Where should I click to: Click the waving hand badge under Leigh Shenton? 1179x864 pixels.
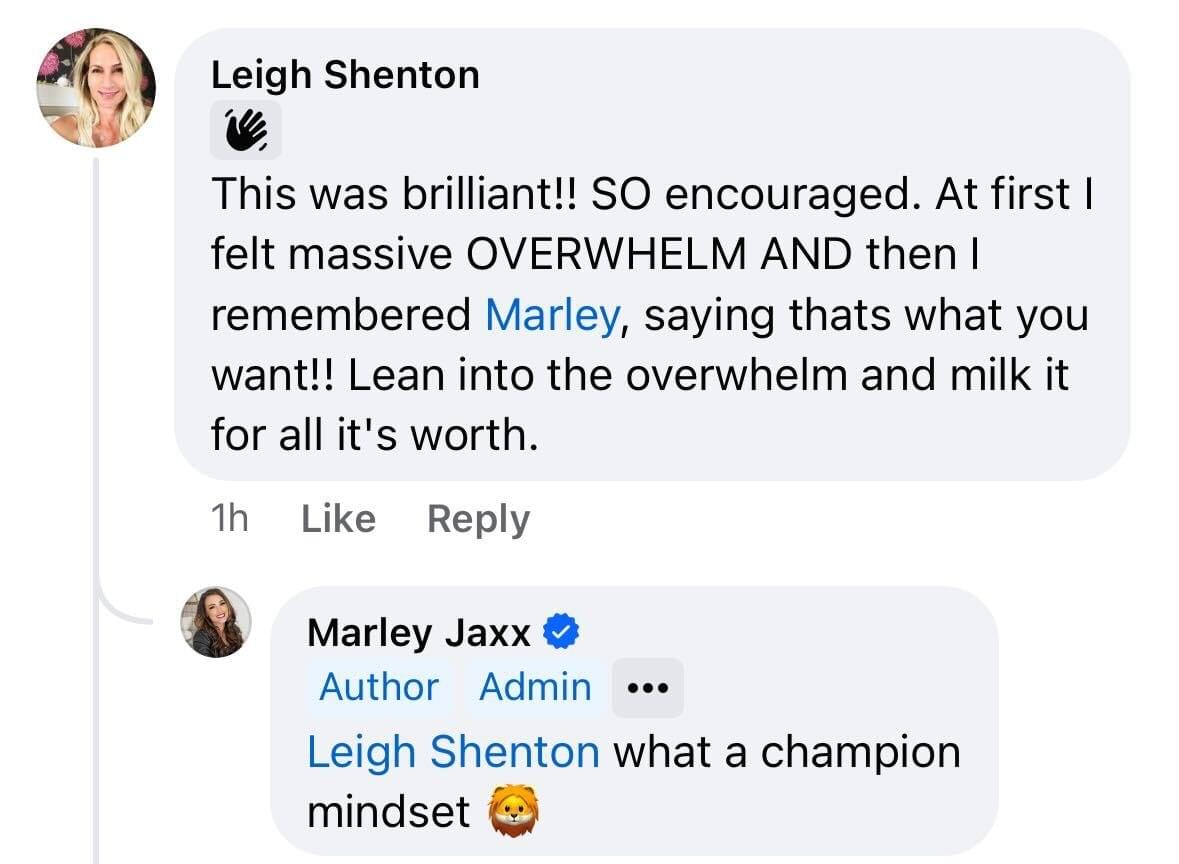245,131
